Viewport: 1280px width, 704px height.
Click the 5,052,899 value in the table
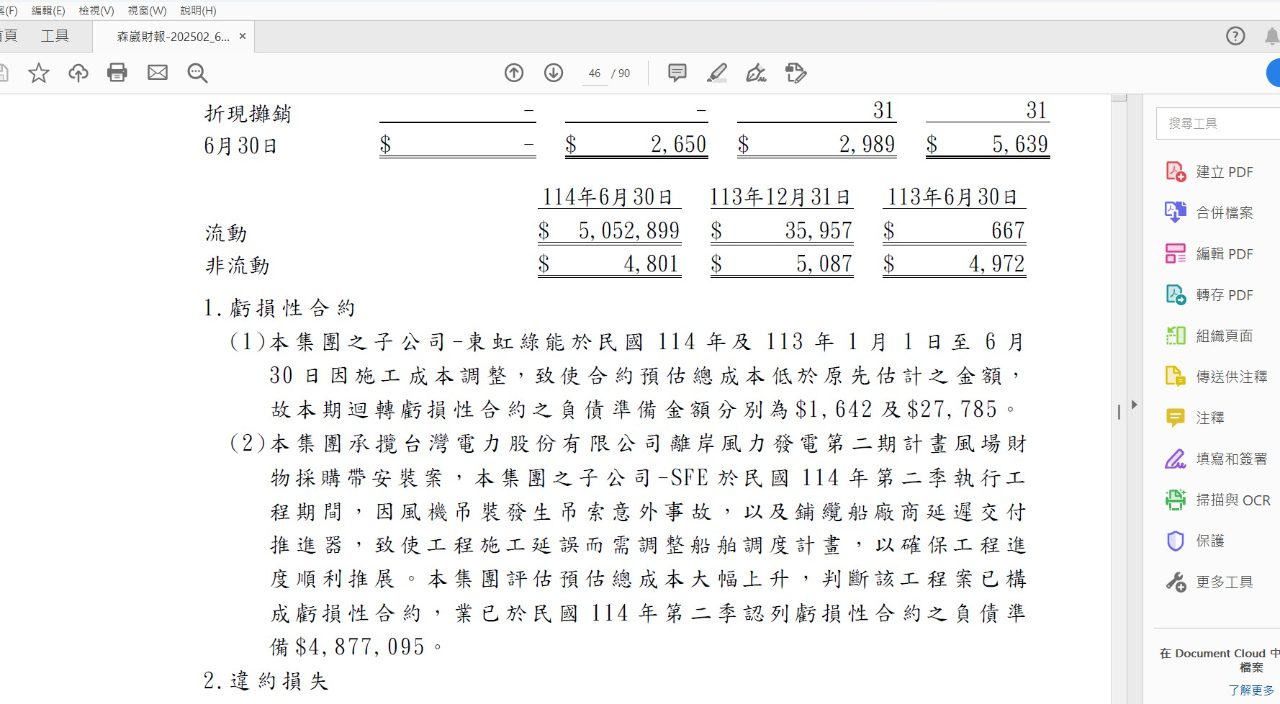click(x=629, y=231)
